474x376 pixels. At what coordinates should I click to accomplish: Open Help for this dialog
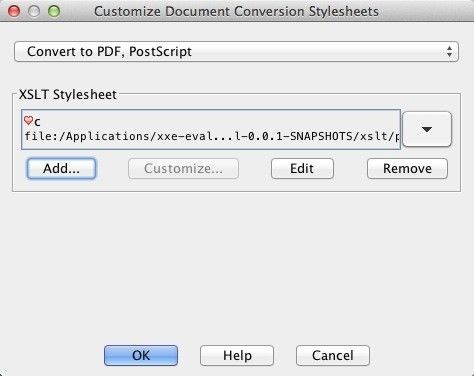237,355
